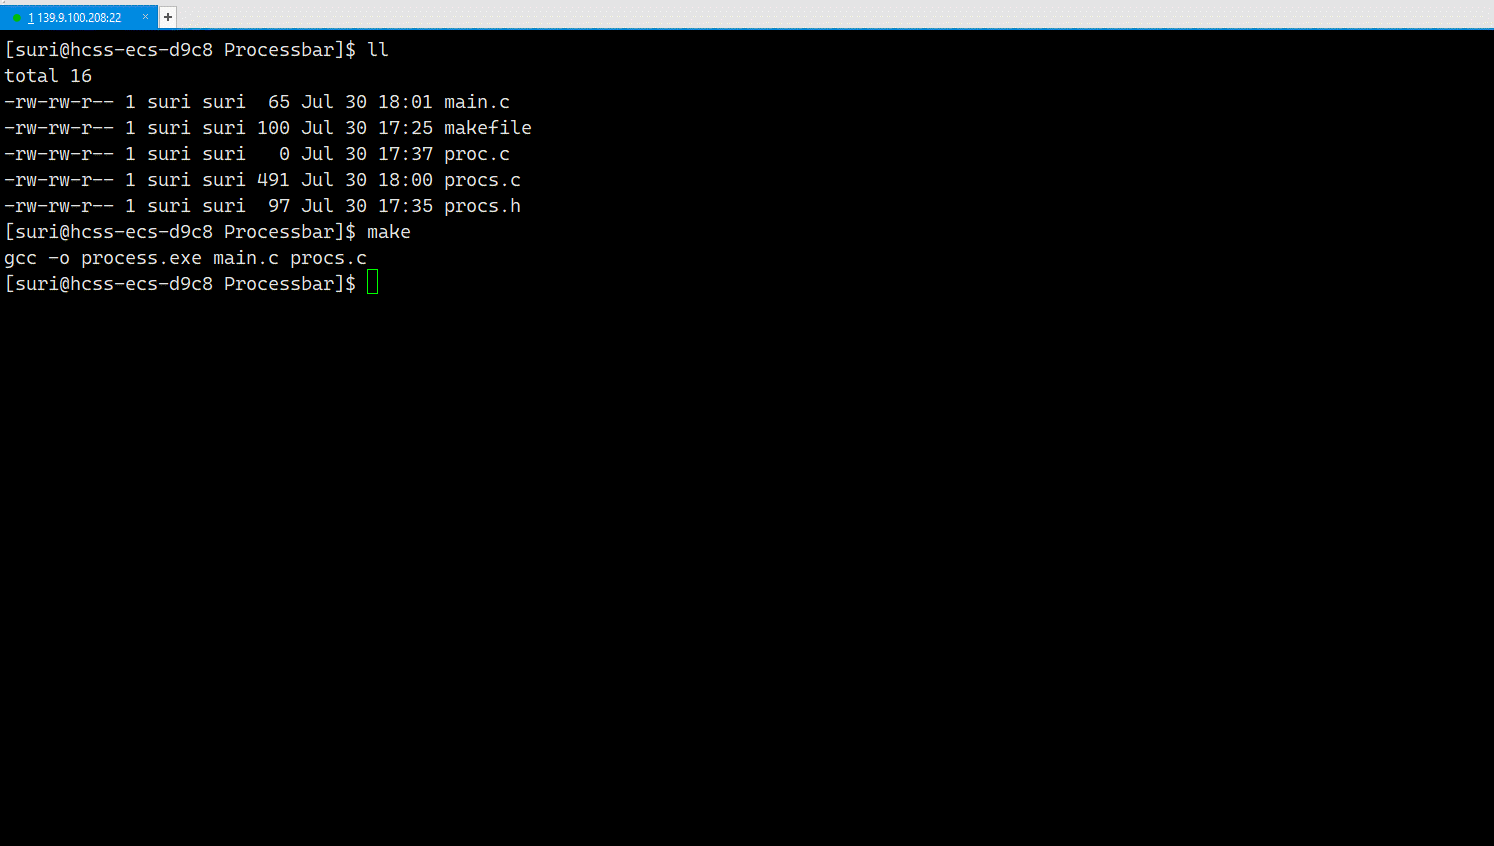Click the main.c filename in listing
This screenshot has height=846, width=1494.
coord(477,102)
